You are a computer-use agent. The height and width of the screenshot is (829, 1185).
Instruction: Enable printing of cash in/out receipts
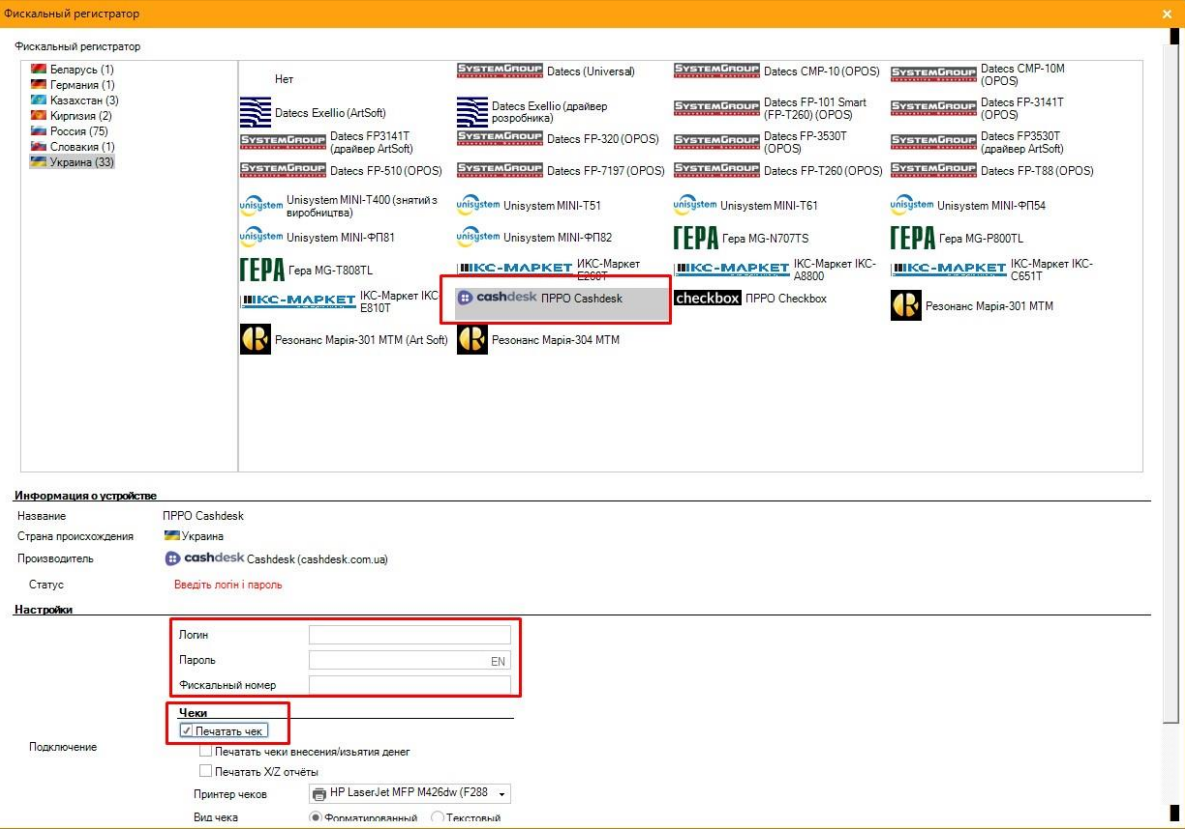coord(206,752)
